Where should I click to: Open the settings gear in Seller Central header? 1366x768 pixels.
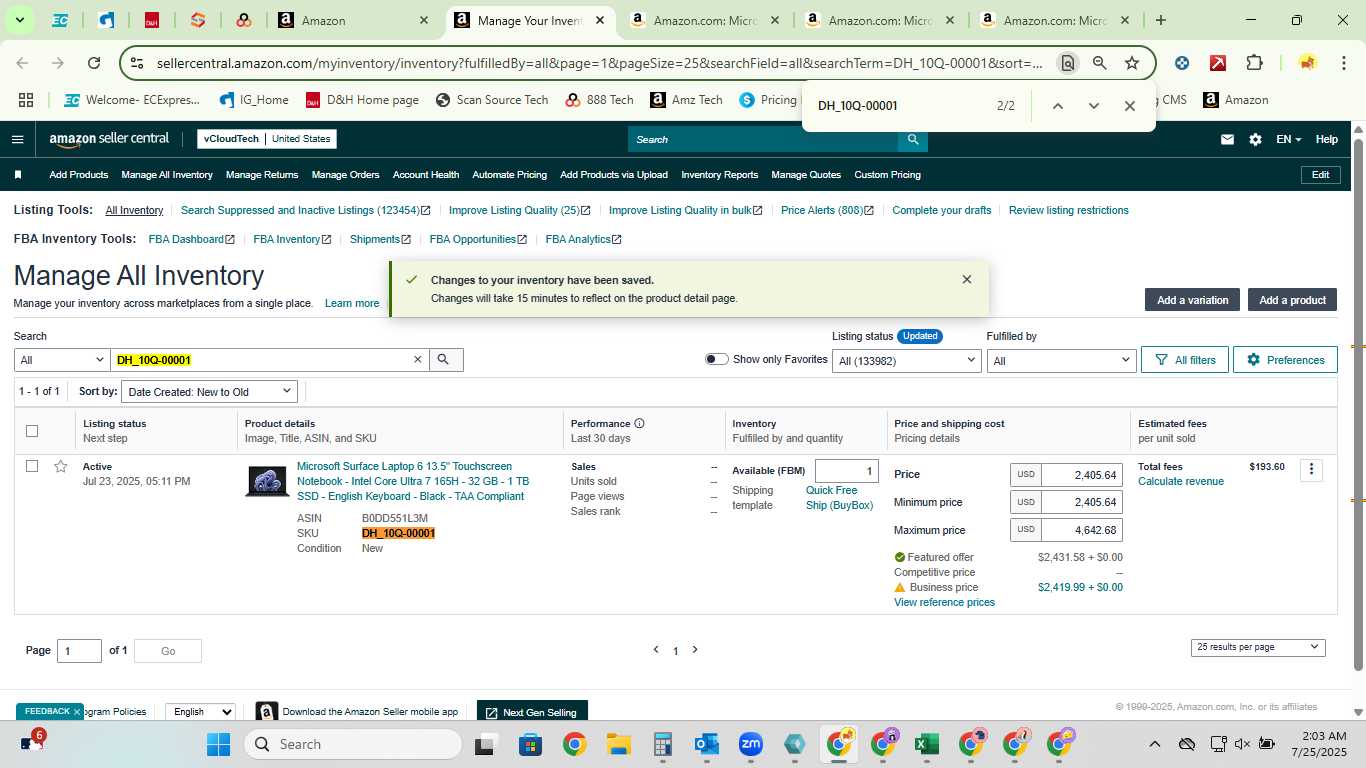[1255, 140]
